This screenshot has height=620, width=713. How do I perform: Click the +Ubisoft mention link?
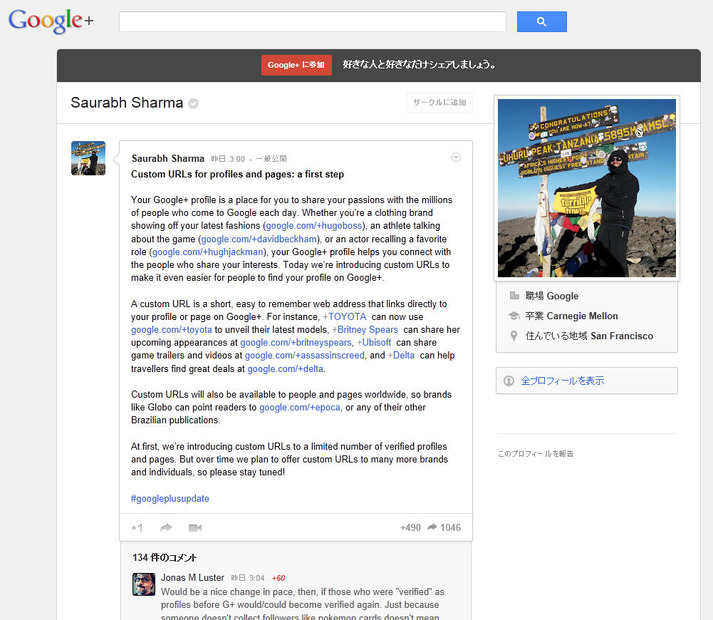tap(374, 343)
